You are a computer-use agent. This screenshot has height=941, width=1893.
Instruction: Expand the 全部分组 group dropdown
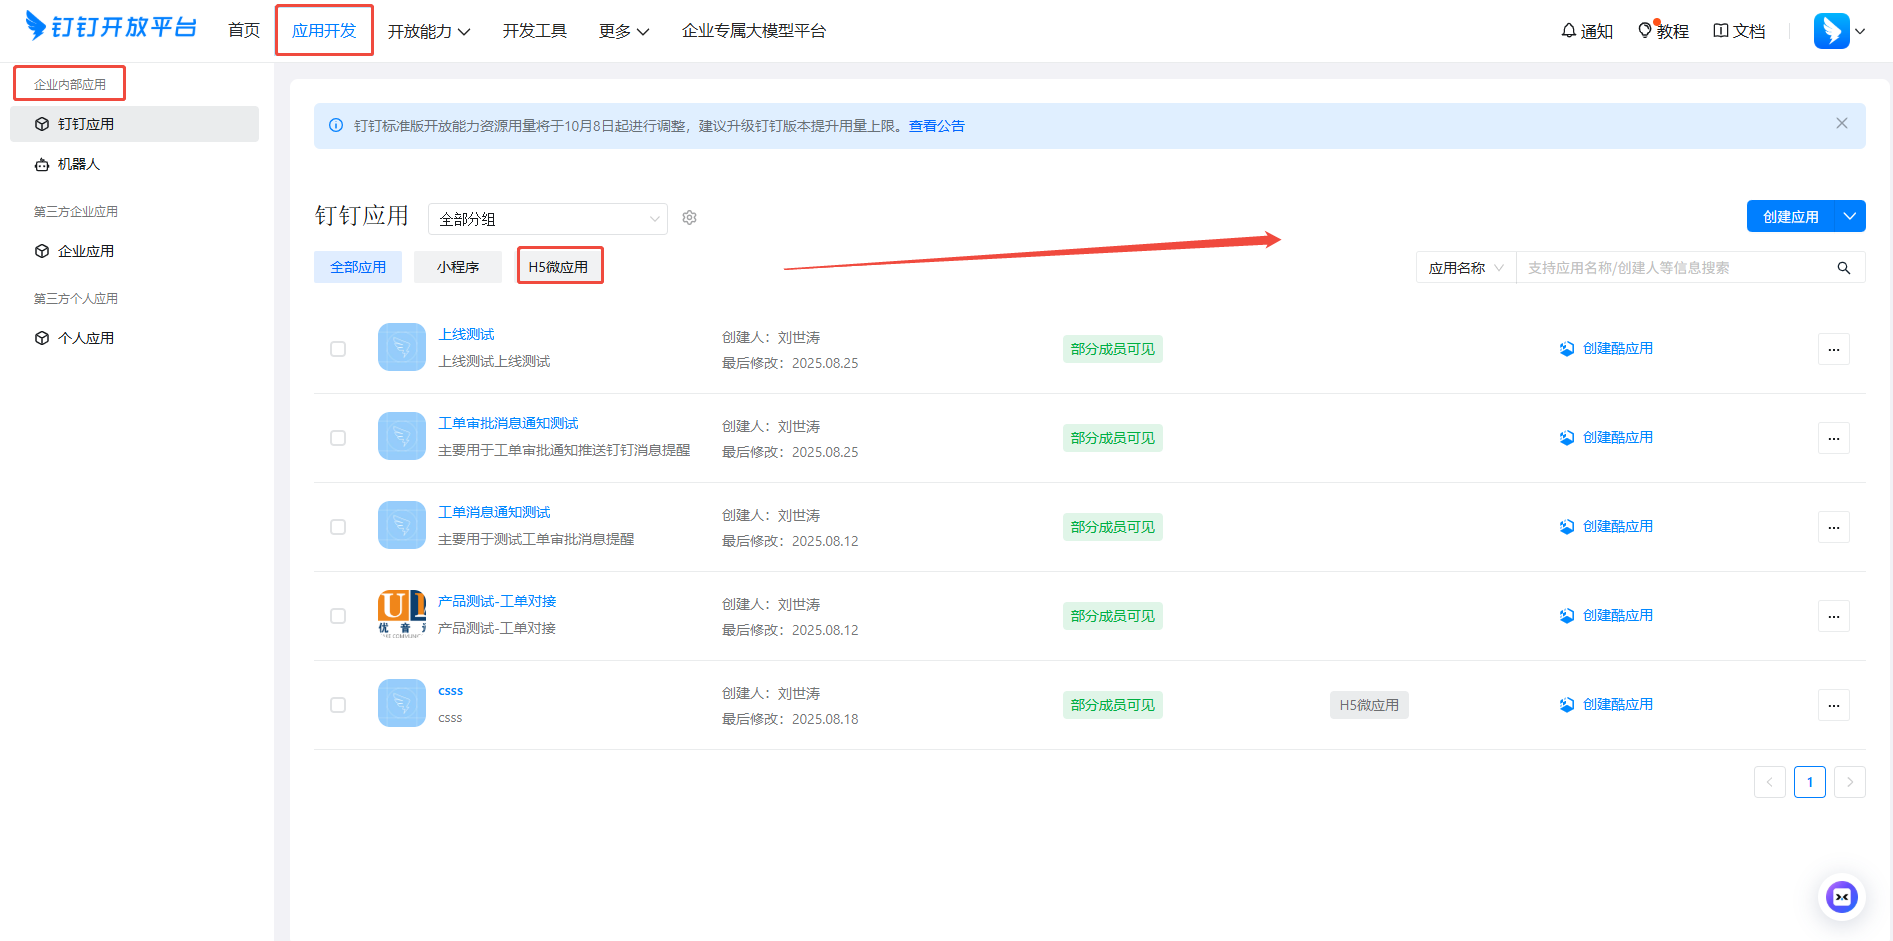point(547,219)
